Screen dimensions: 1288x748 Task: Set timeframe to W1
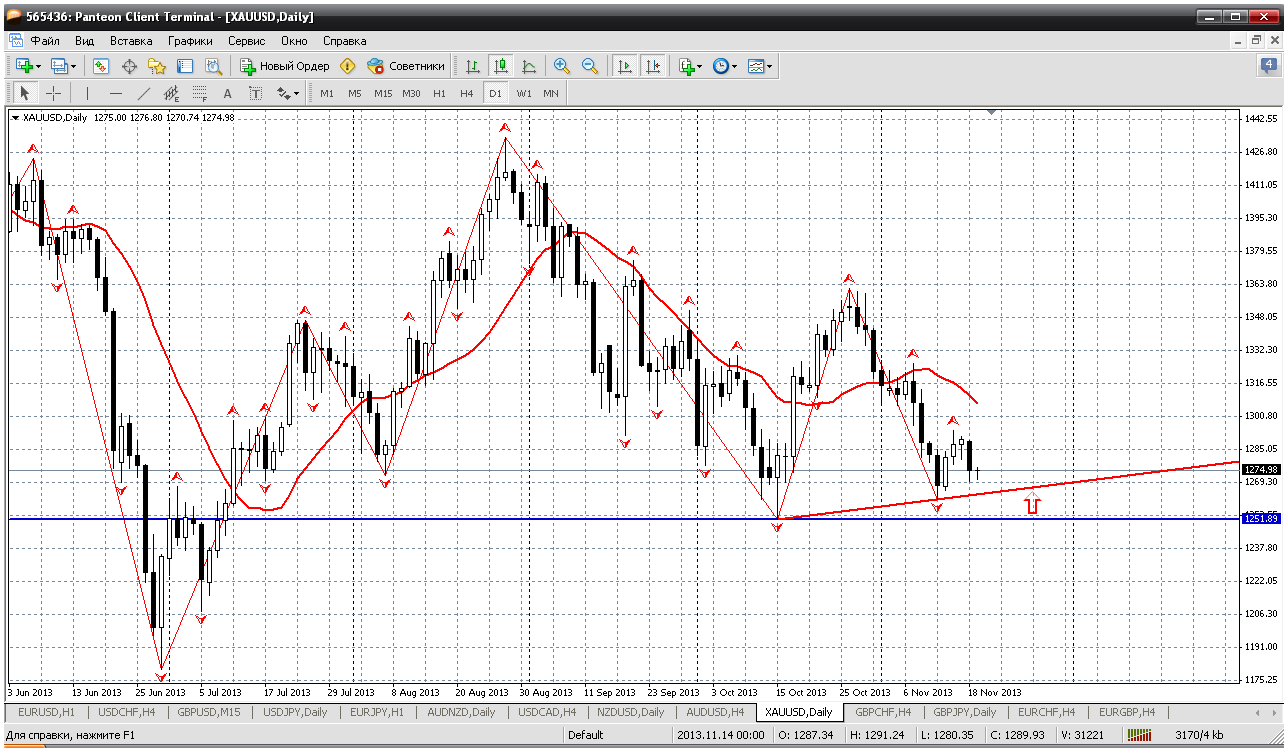click(524, 93)
